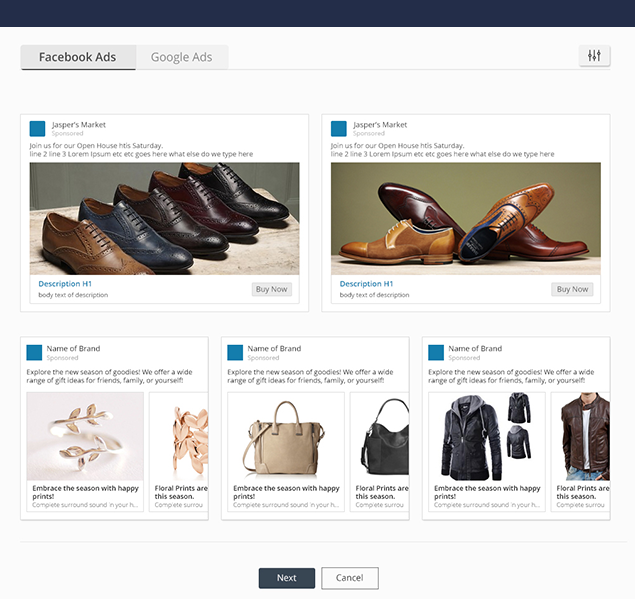Click the Next button

287,578
